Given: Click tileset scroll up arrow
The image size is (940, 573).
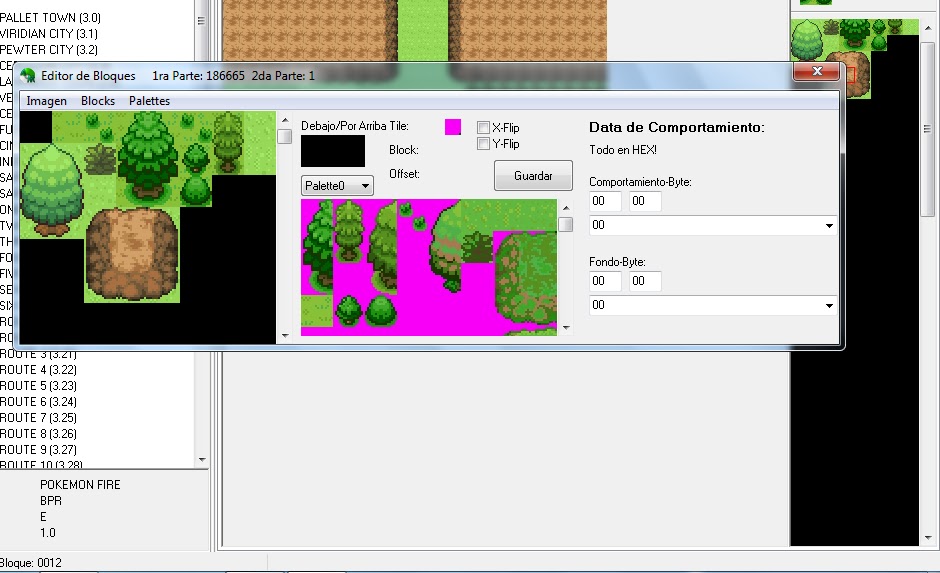Looking at the screenshot, I should coord(565,208).
